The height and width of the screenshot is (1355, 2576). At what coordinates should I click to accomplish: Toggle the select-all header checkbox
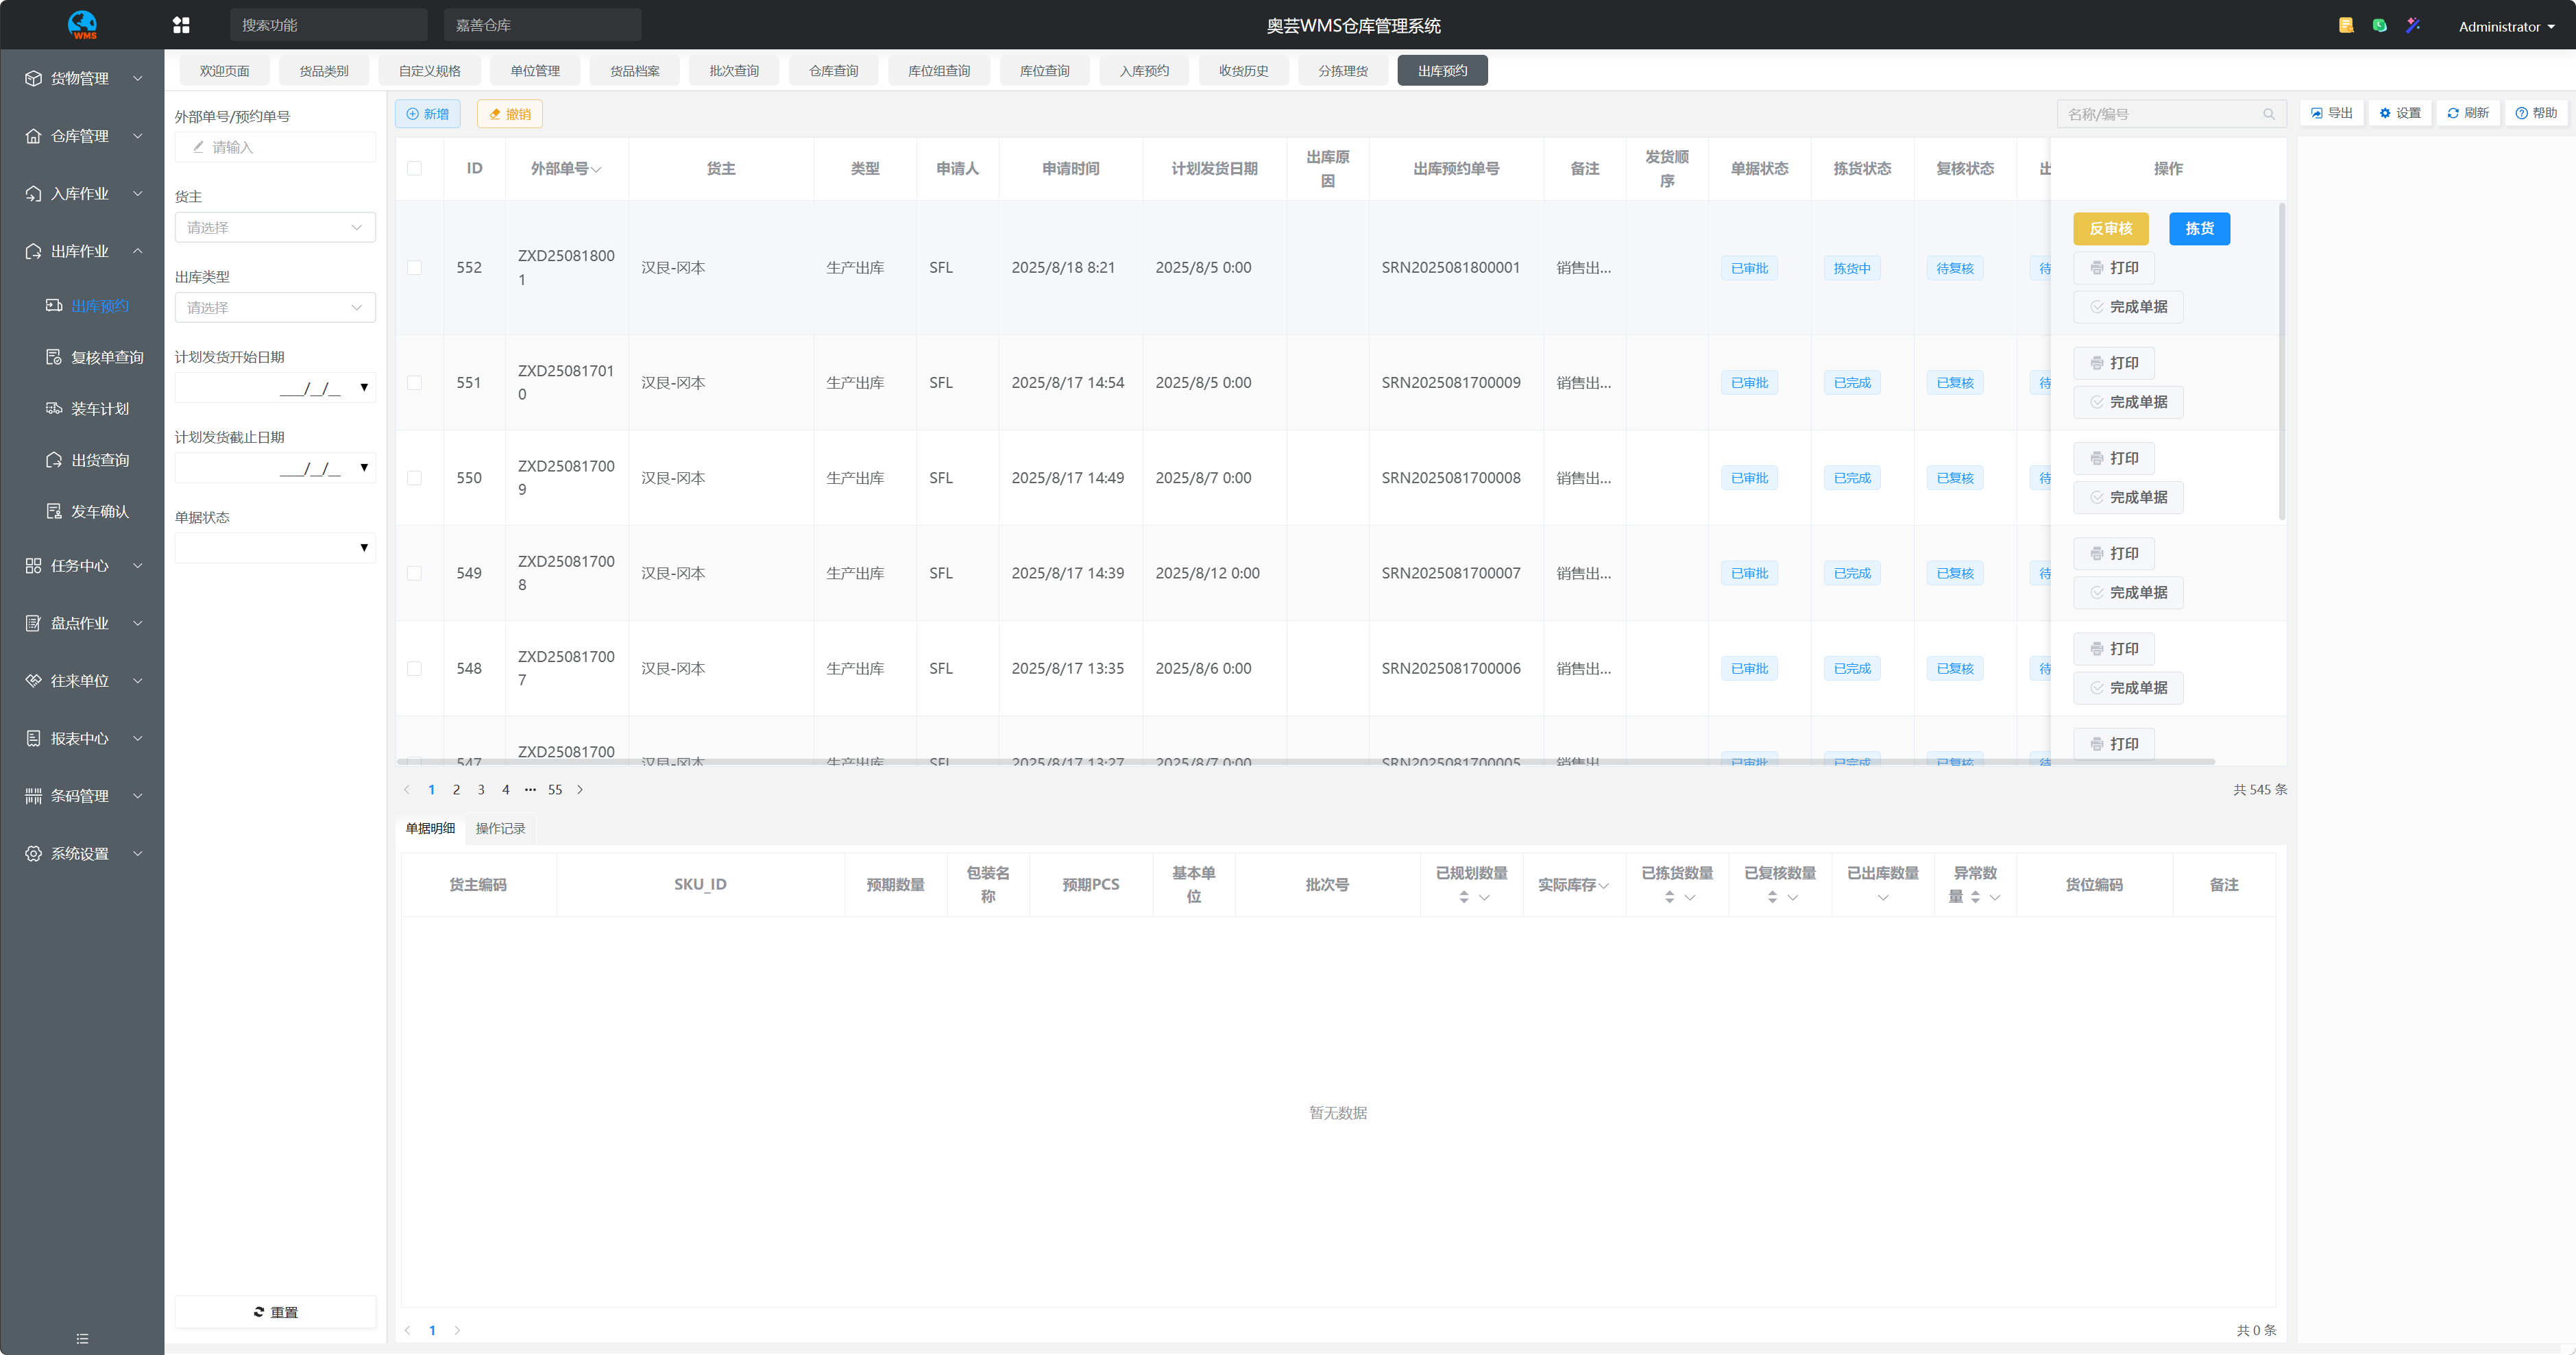tap(414, 168)
